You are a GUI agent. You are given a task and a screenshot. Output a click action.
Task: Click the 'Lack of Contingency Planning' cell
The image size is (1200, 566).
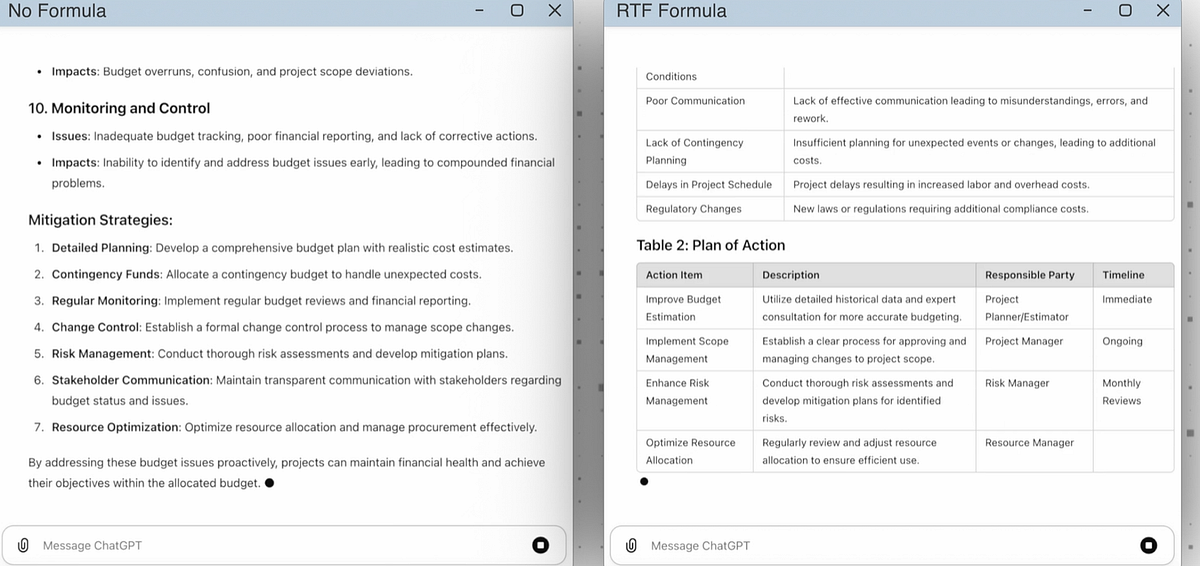(710, 152)
